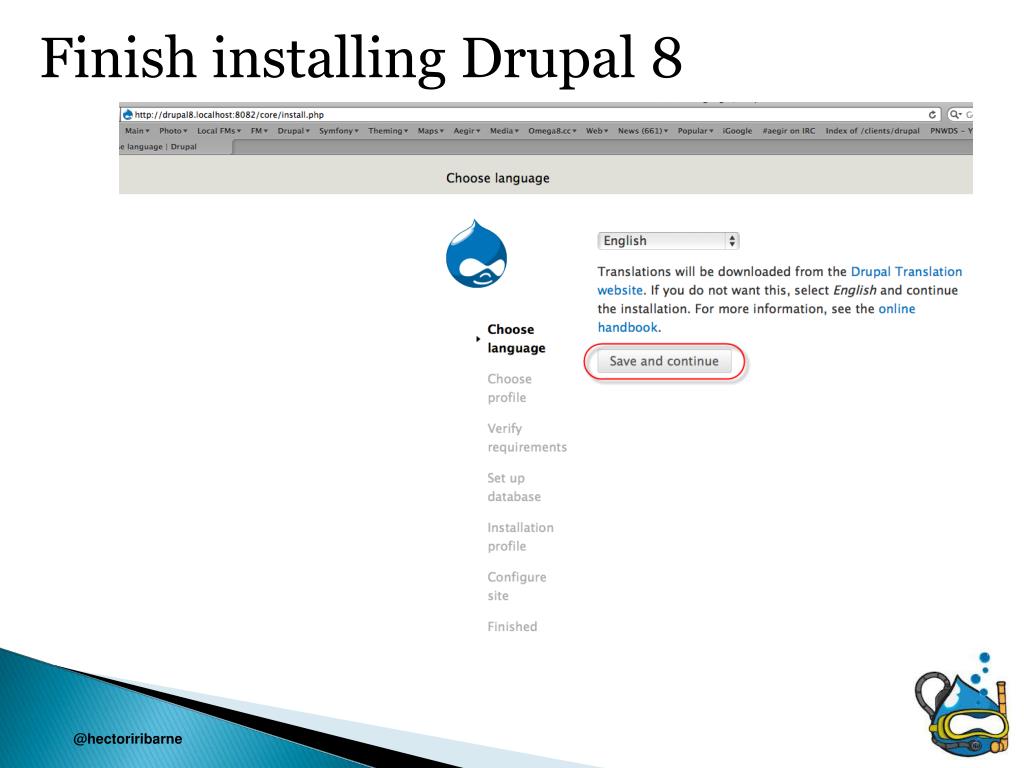
Task: Open the Omega8.cc bookmarks folder
Action: [552, 131]
